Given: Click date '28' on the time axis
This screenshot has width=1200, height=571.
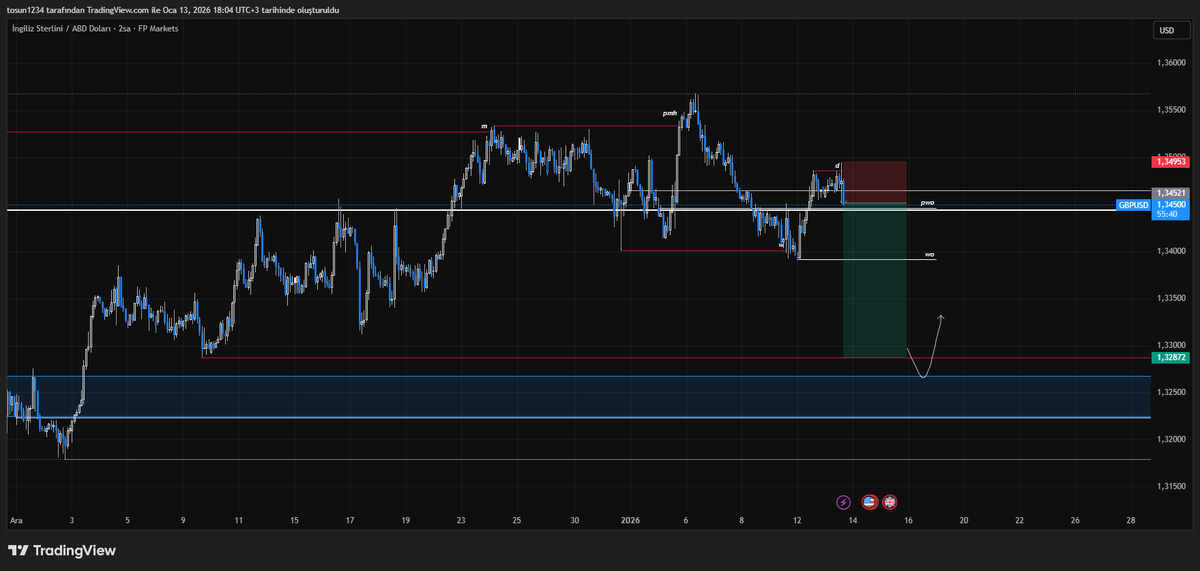Looking at the screenshot, I should 1131,521.
